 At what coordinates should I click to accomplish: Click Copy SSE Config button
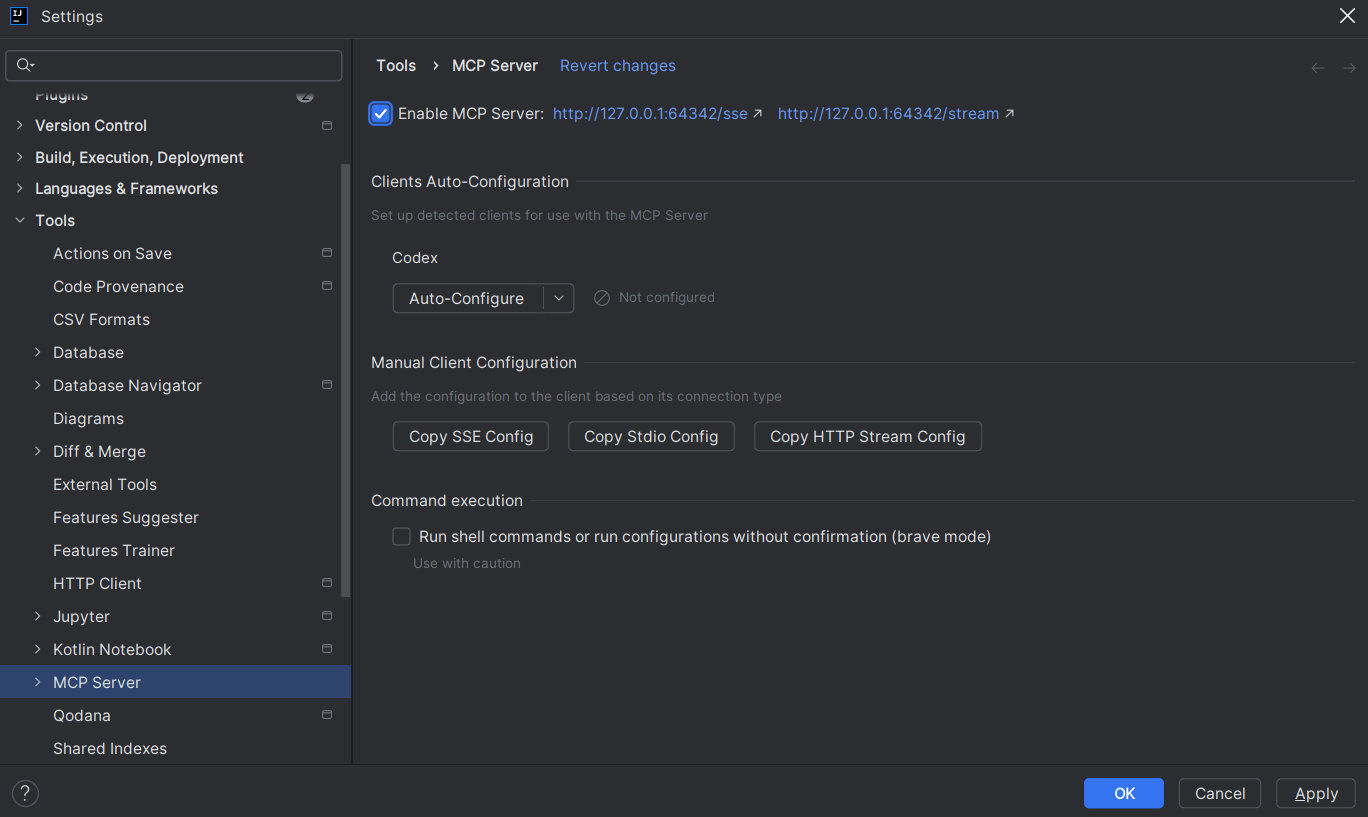coord(471,437)
